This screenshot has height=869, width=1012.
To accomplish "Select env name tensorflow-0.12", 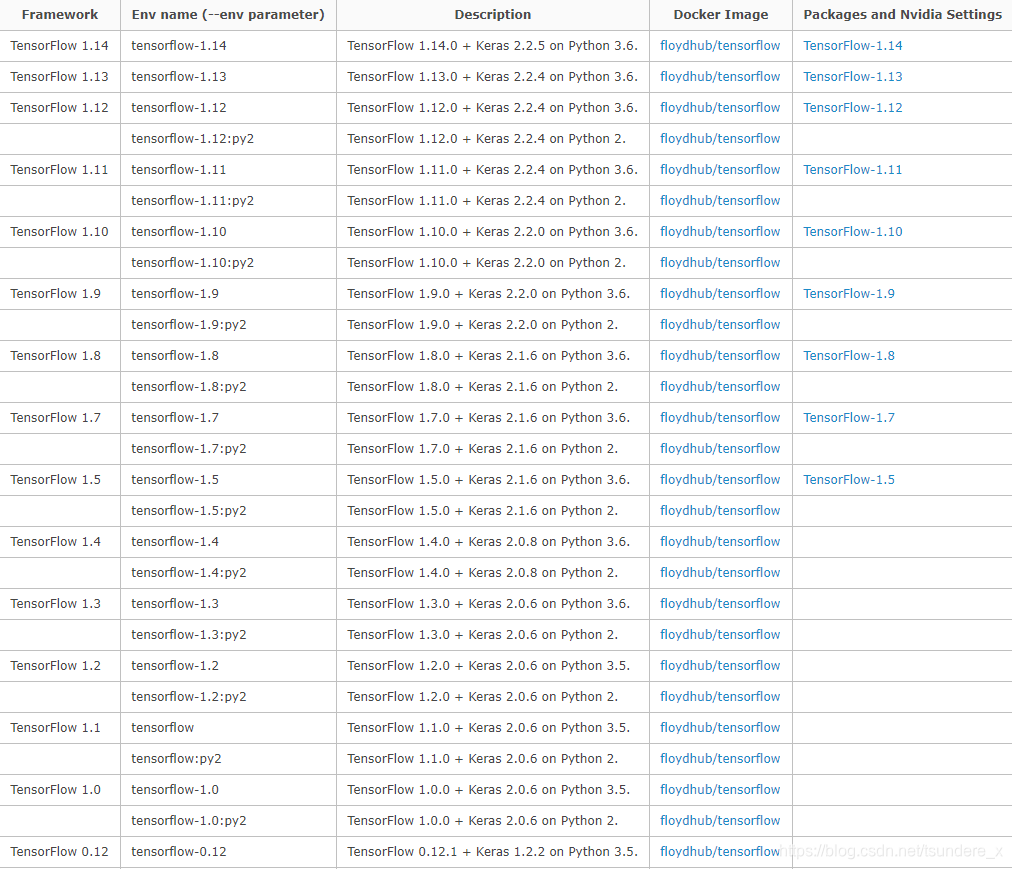I will click(179, 852).
